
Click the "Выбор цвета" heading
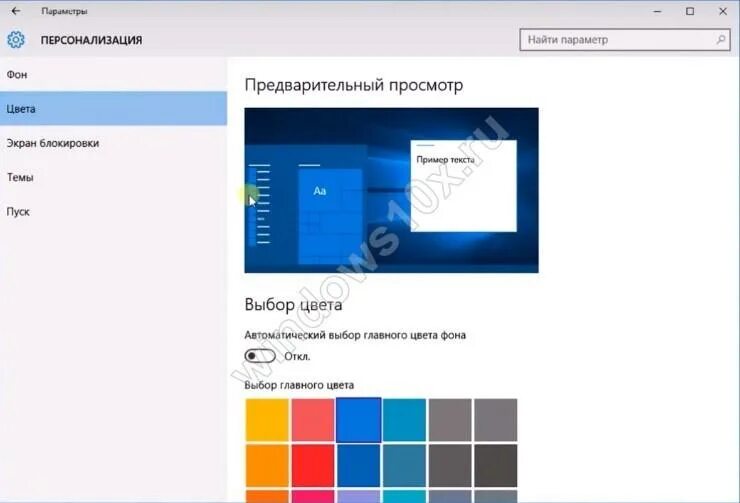[293, 305]
